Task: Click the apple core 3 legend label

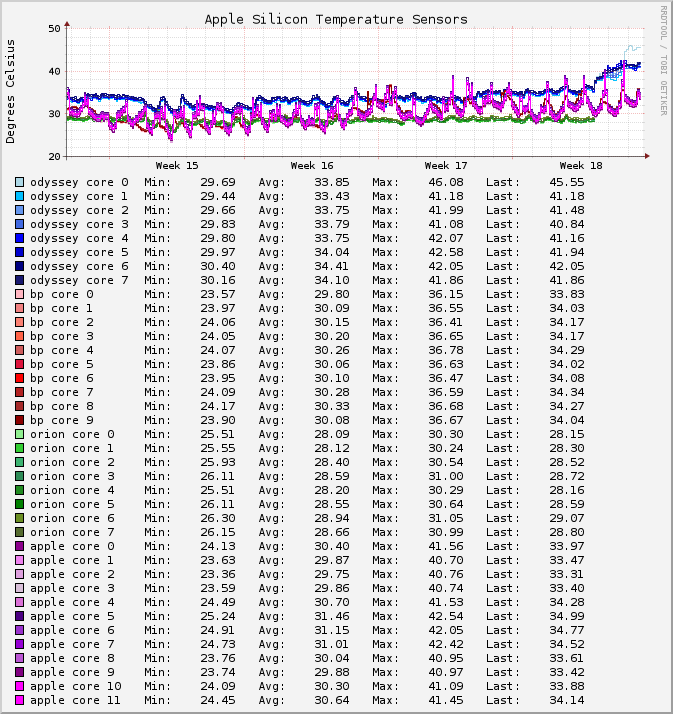Action: 72,588
